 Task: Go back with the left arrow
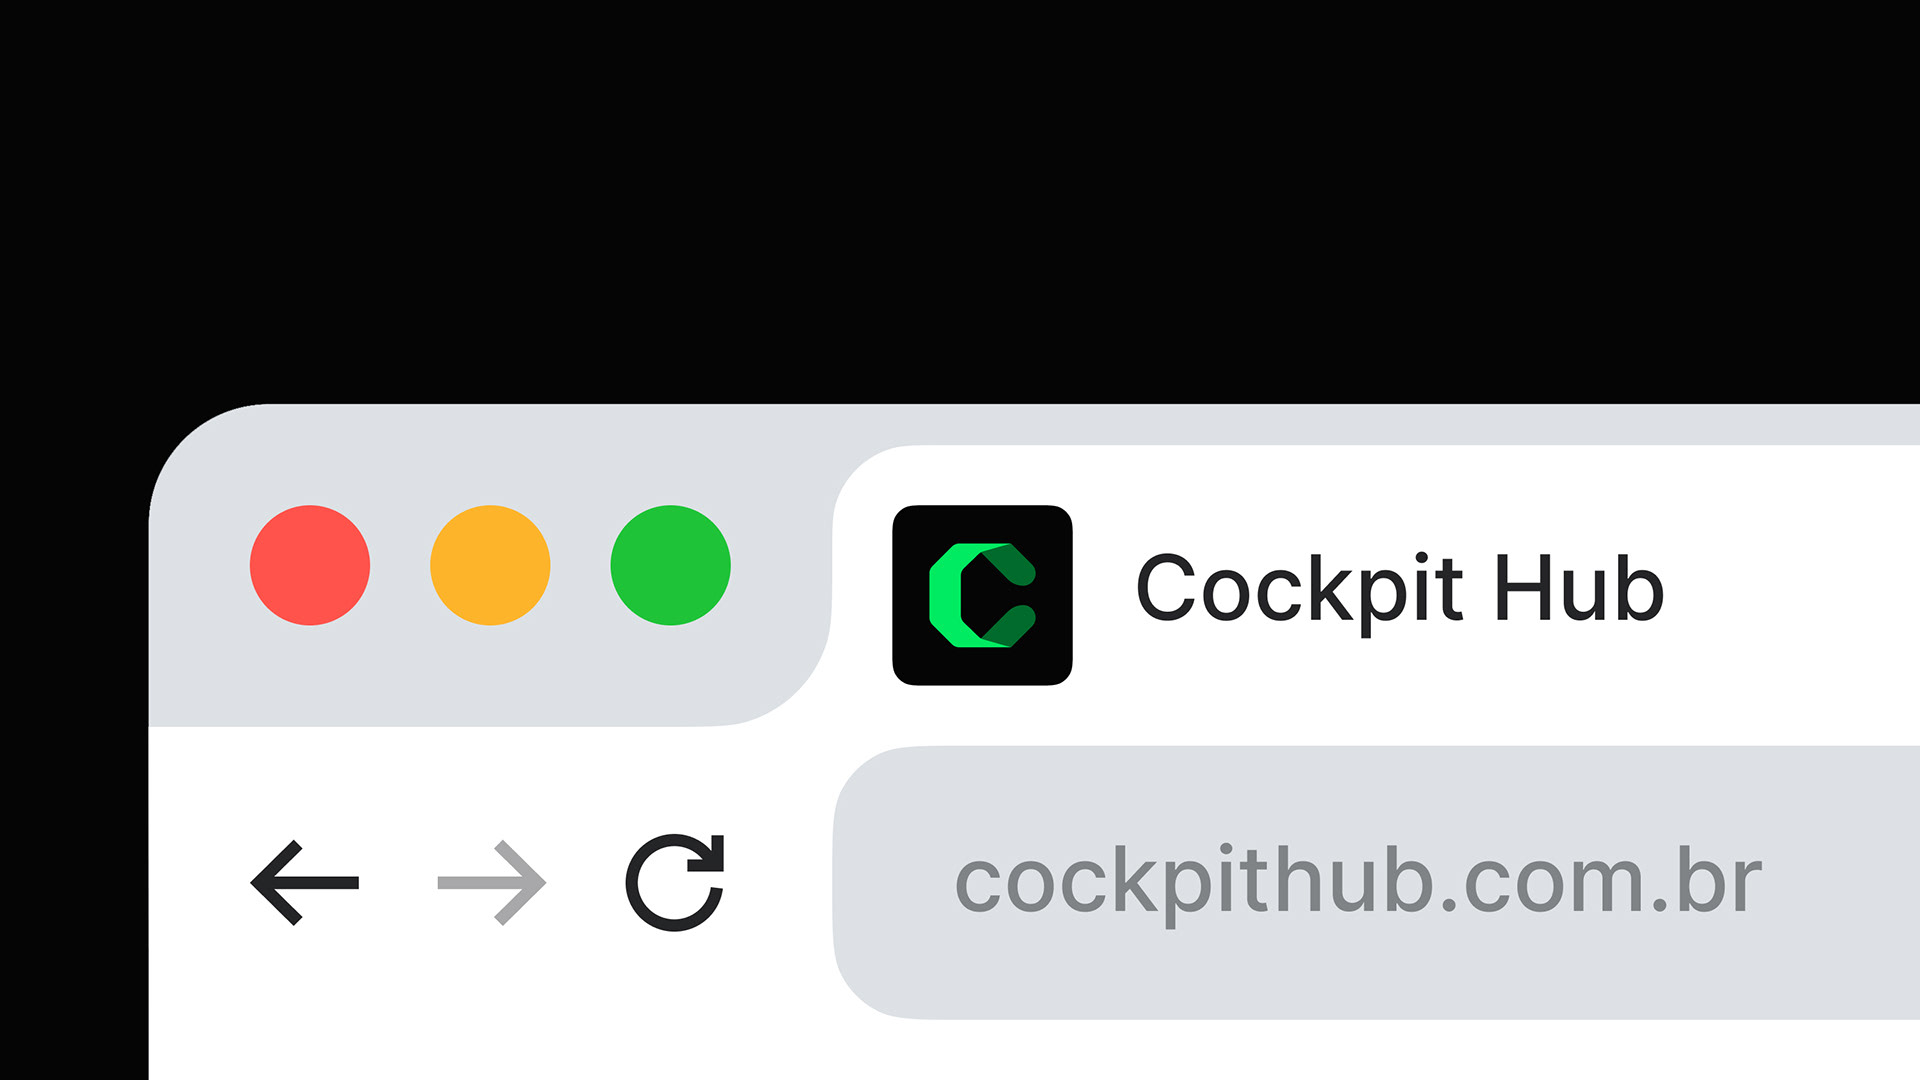tap(304, 882)
